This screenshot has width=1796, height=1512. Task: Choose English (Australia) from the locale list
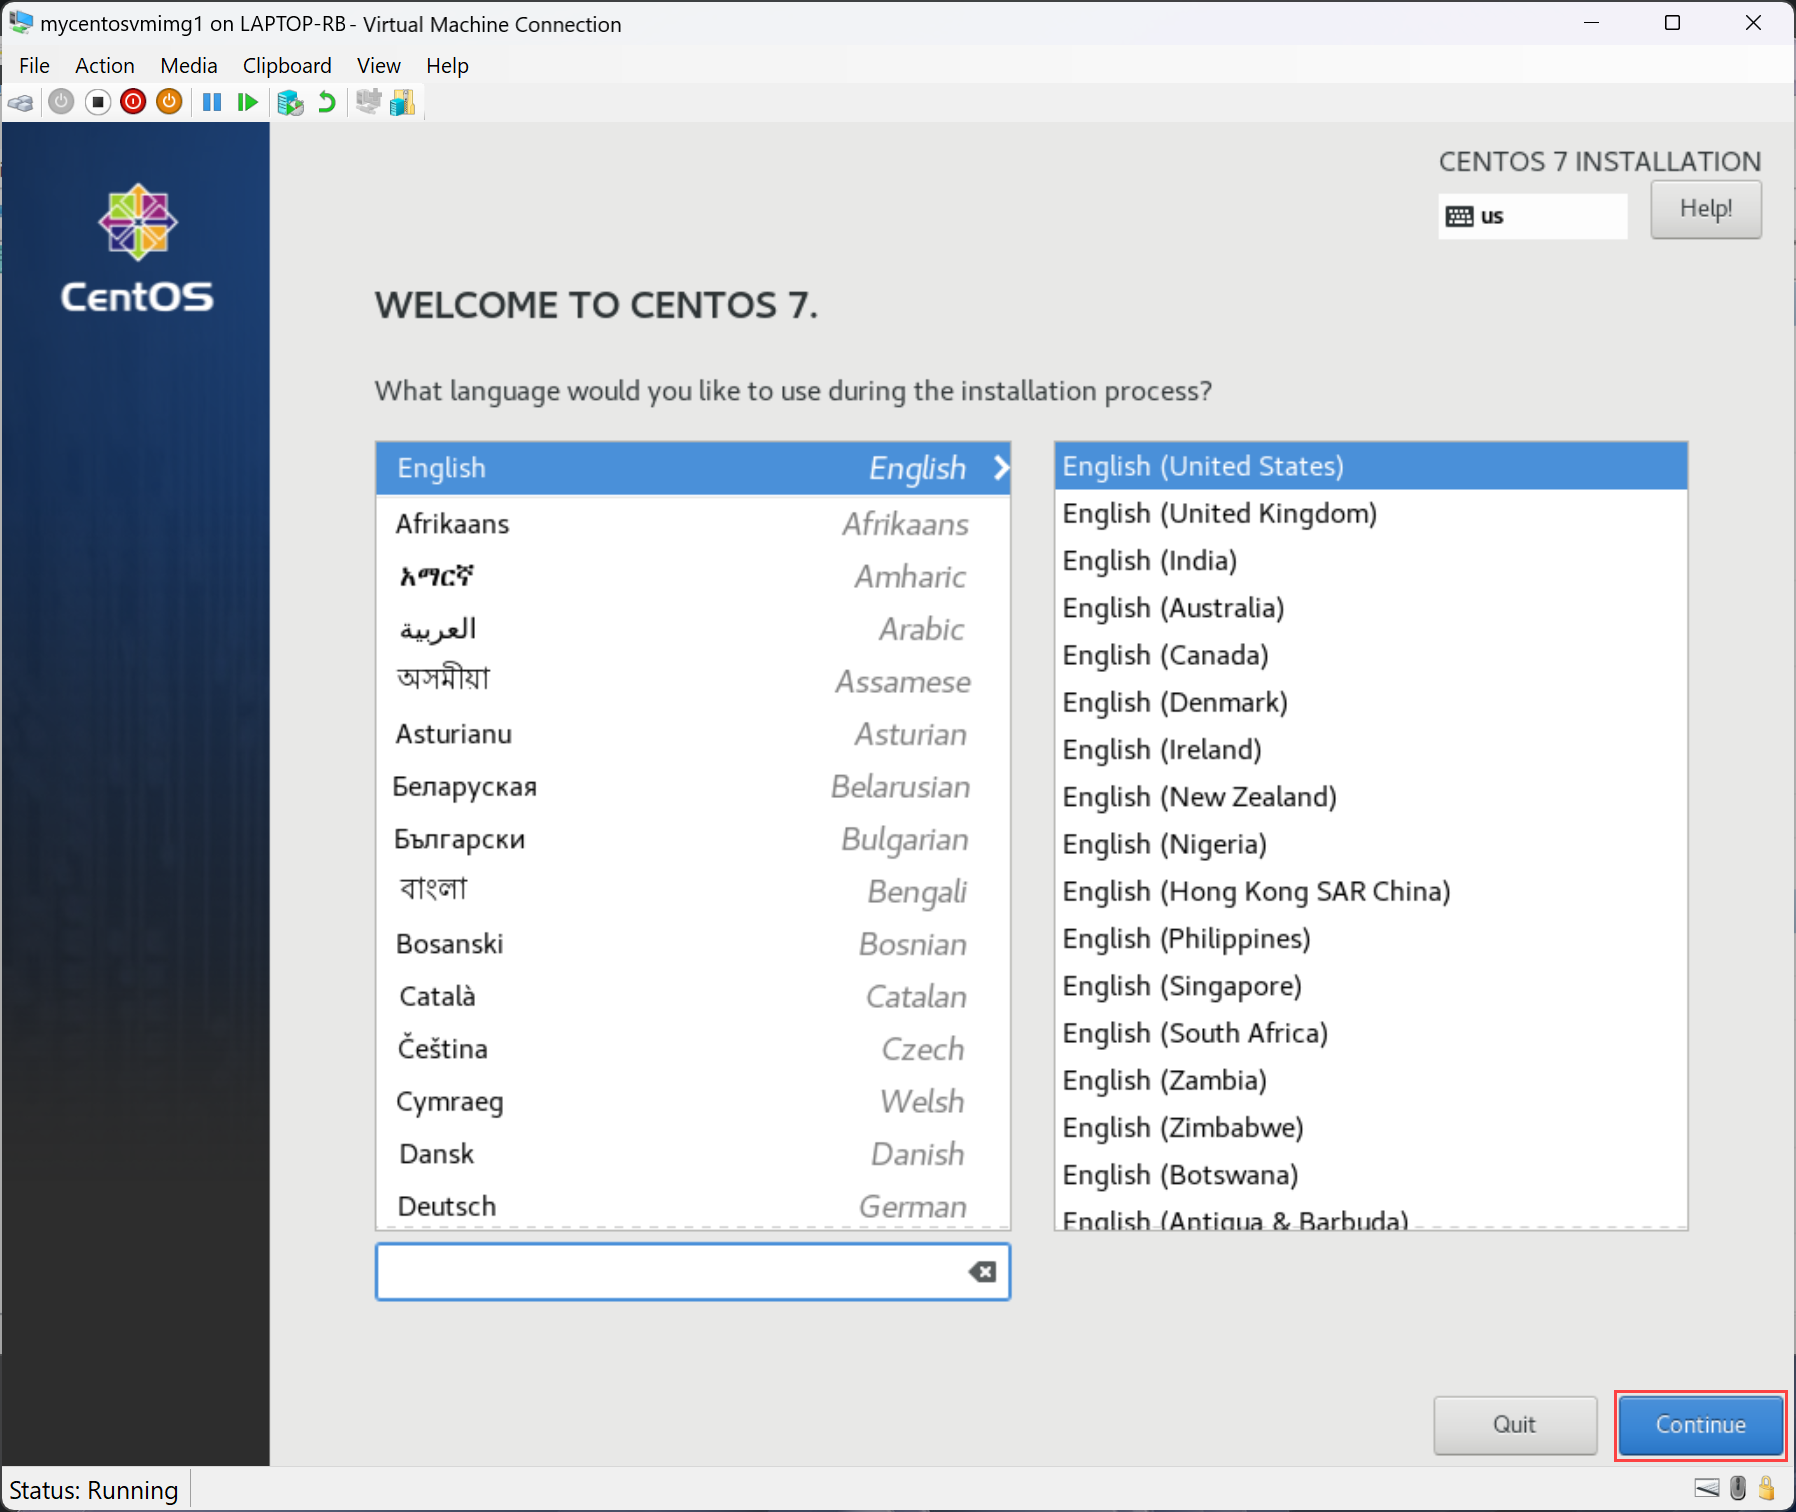[1172, 607]
